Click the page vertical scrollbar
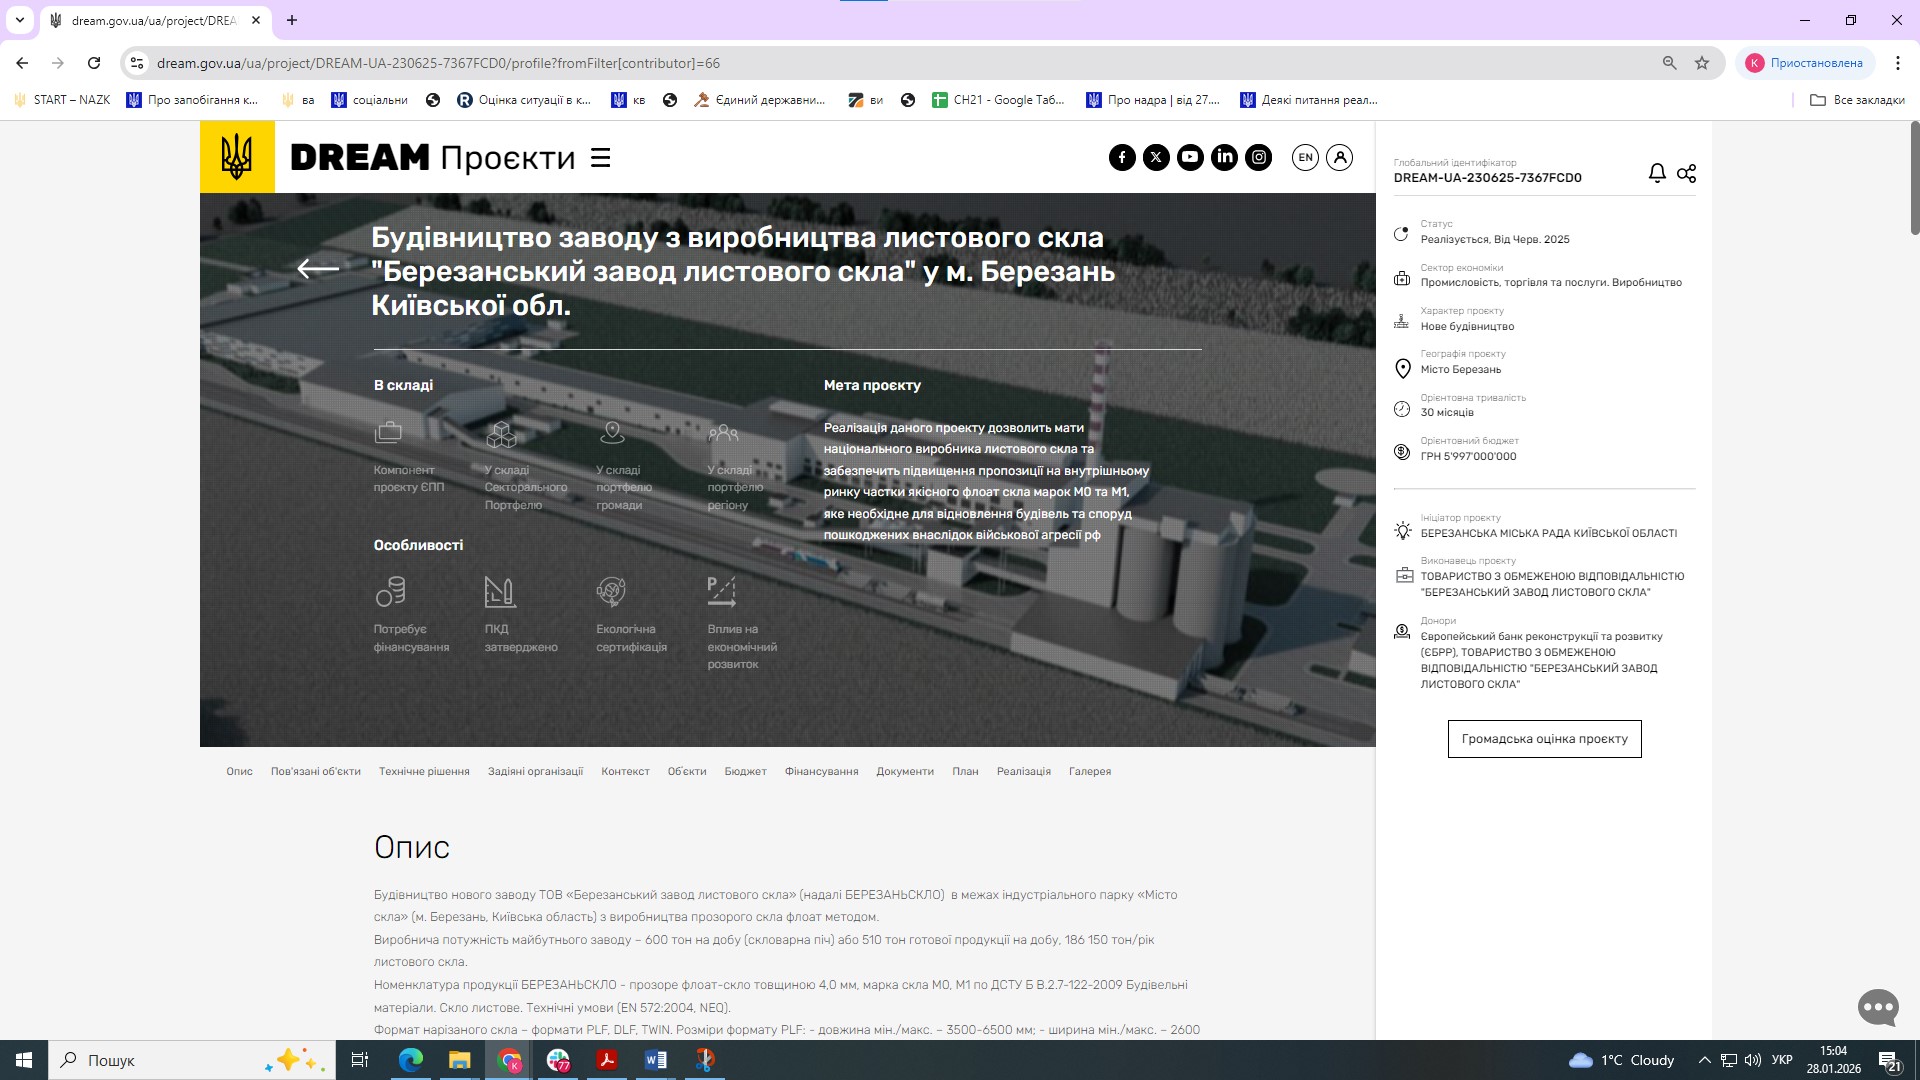The image size is (1920, 1080). [1914, 180]
